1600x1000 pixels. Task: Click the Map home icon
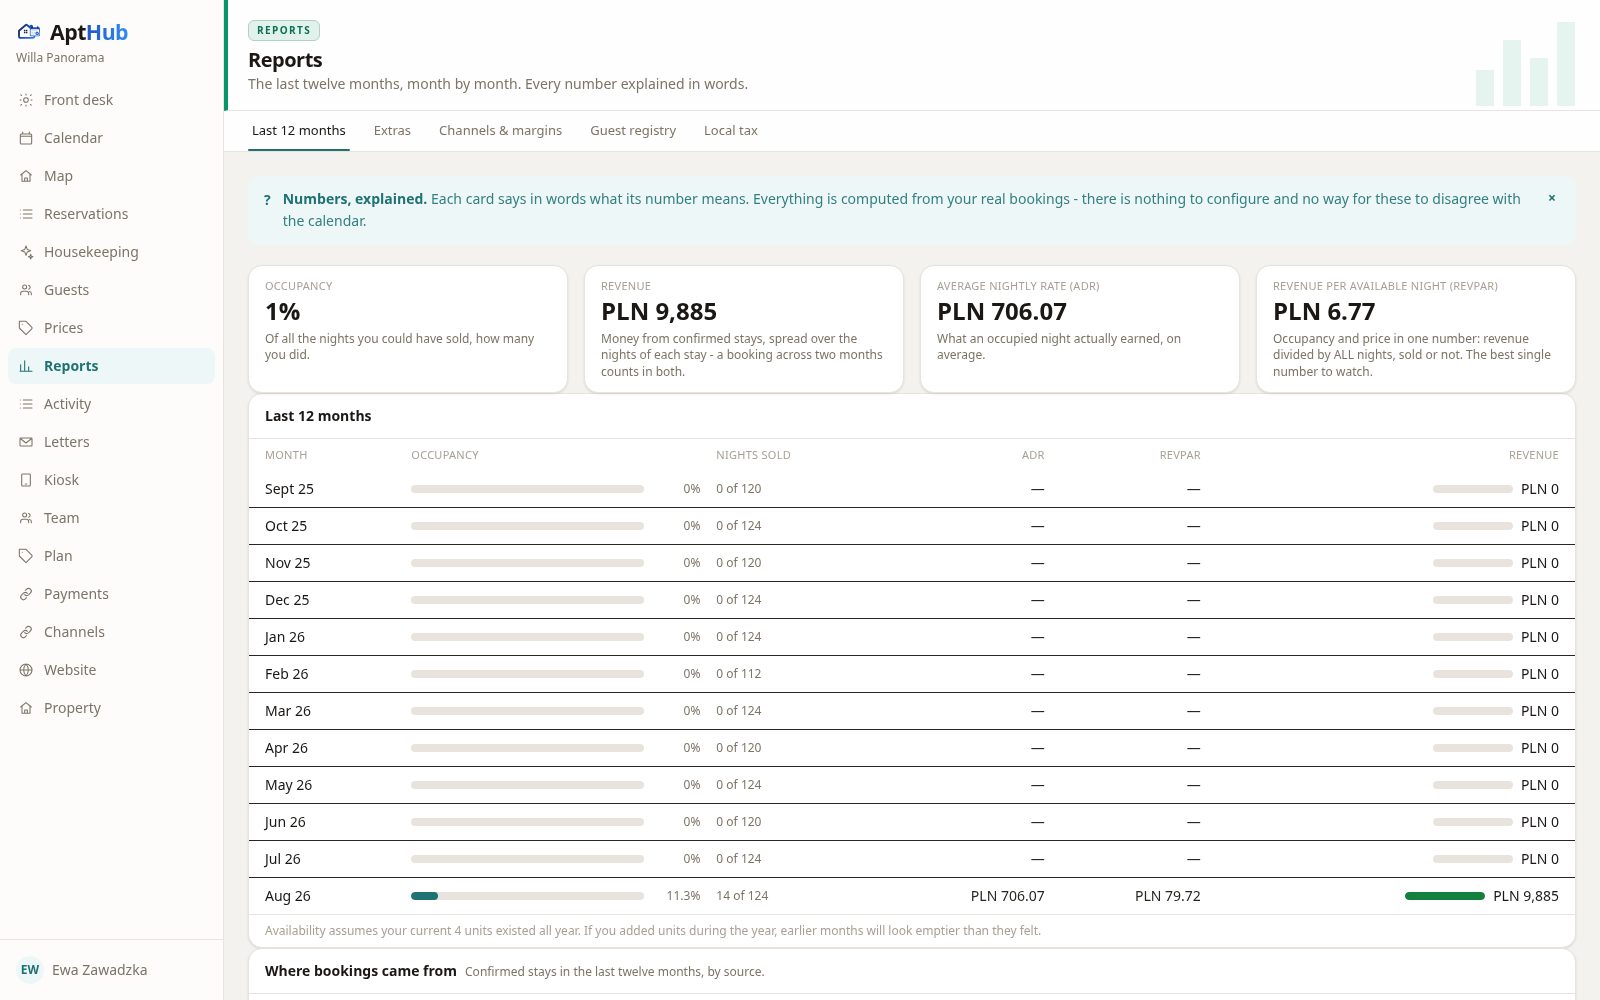click(26, 176)
